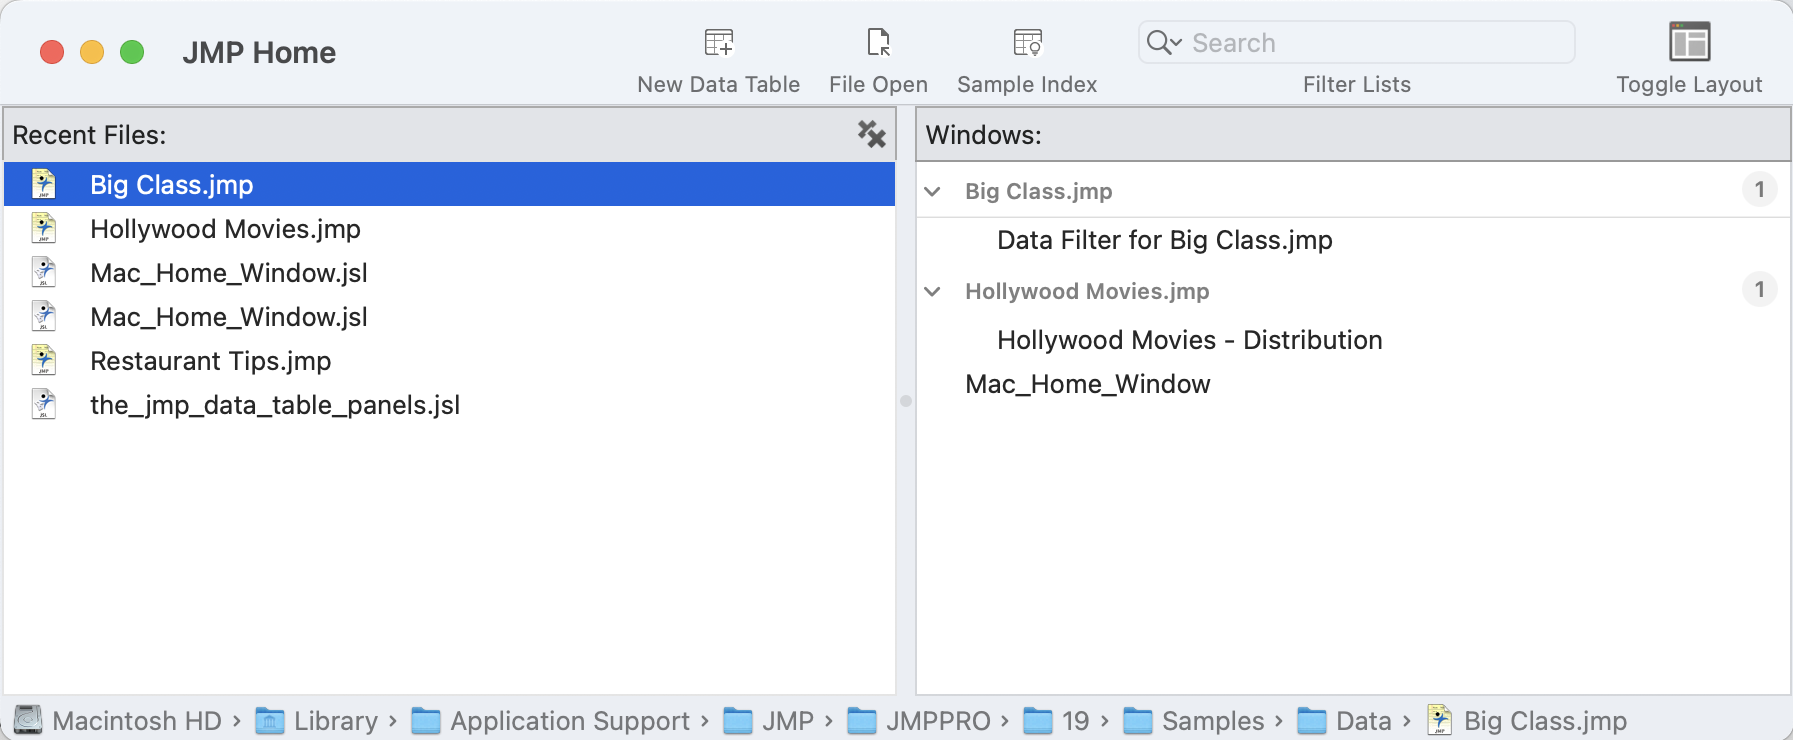
Task: Click the New Data Table toolbar icon
Action: (x=718, y=43)
